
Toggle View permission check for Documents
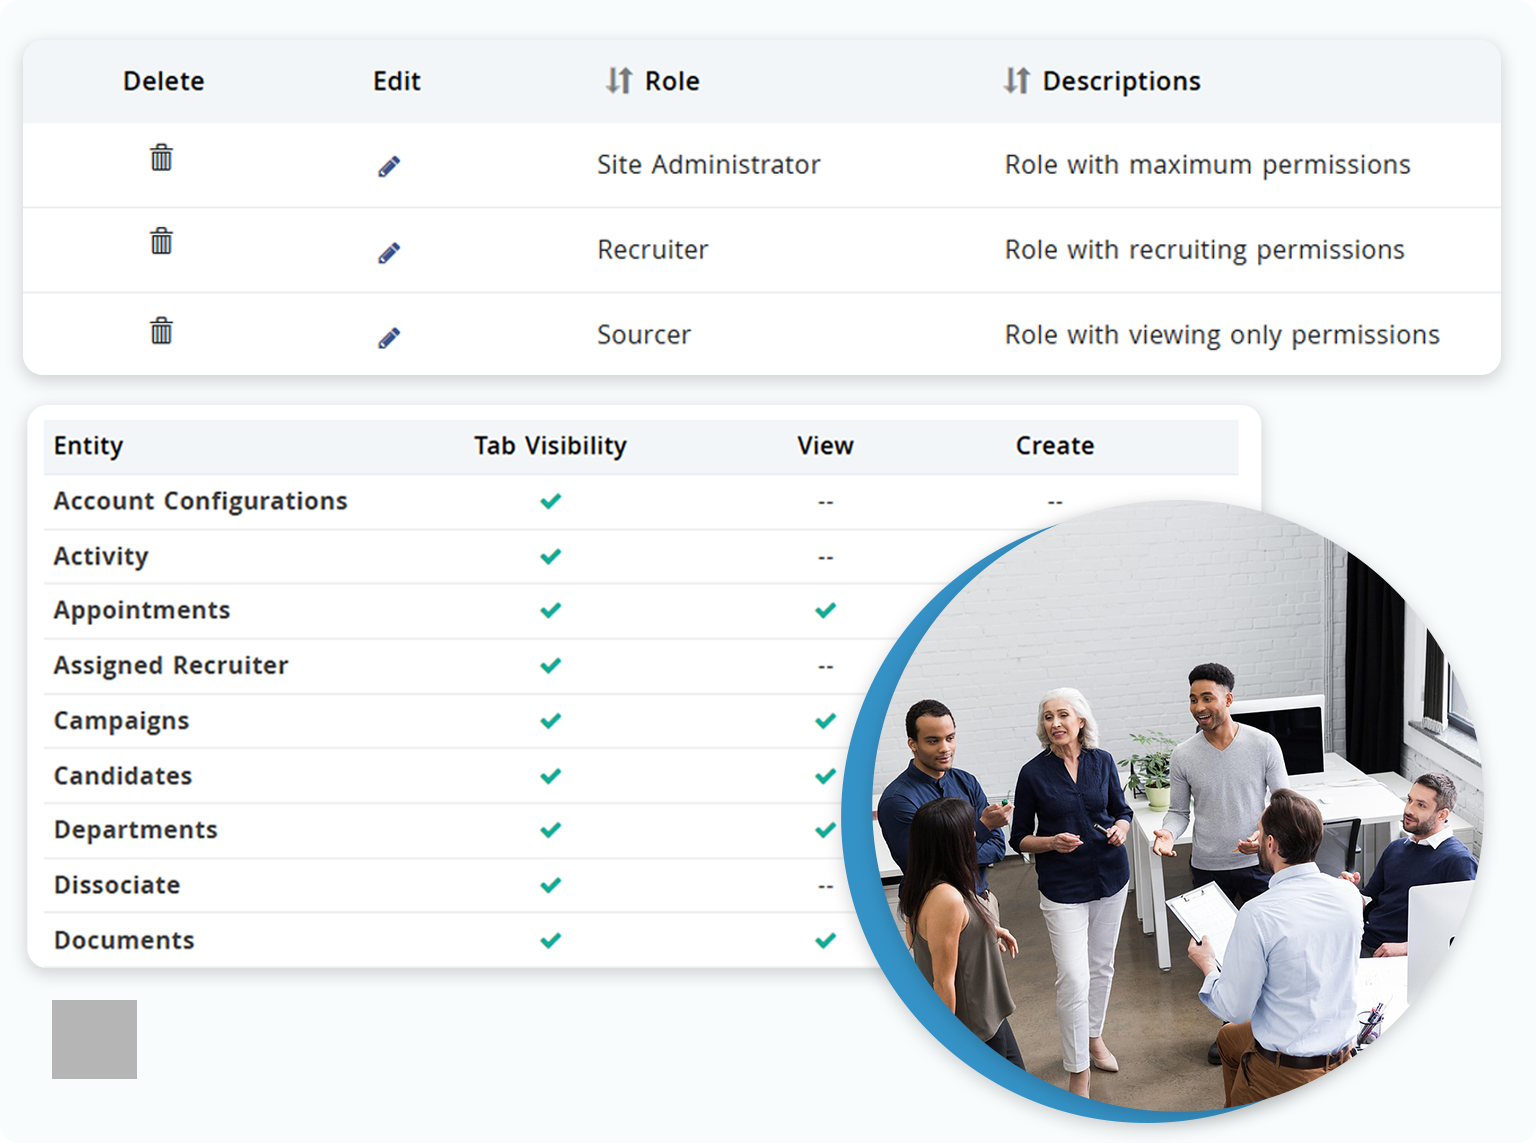[x=825, y=940]
